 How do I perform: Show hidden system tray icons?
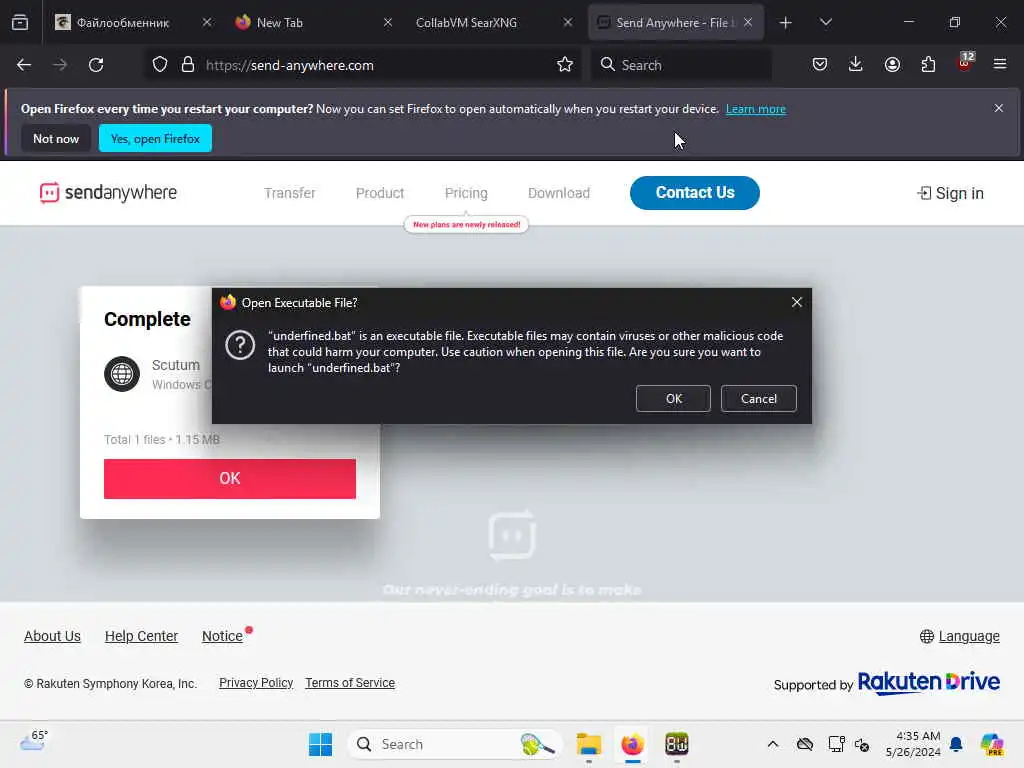pos(773,744)
